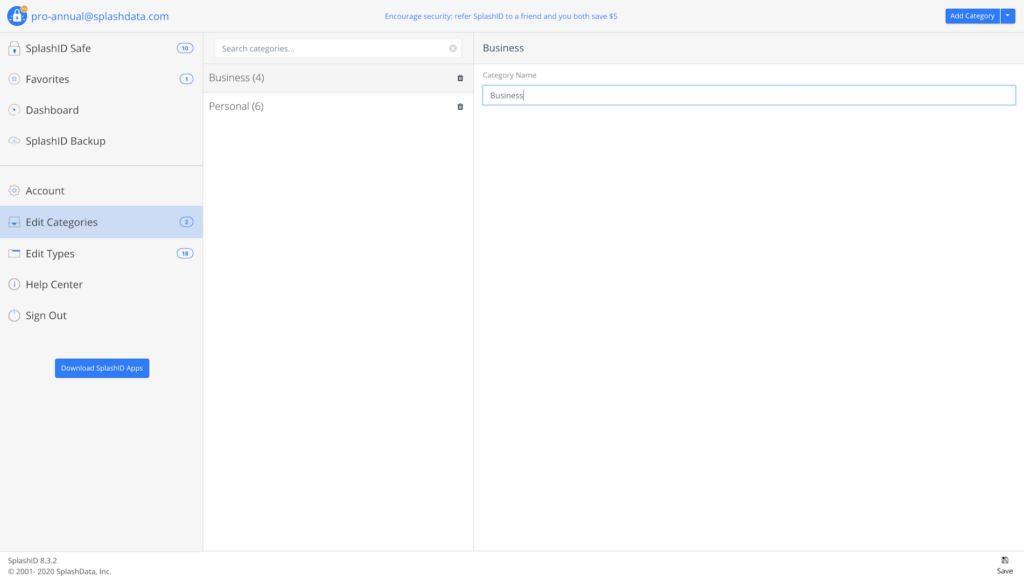
Task: Click the refer-a-friend promotional link
Action: pyautogui.click(x=501, y=17)
